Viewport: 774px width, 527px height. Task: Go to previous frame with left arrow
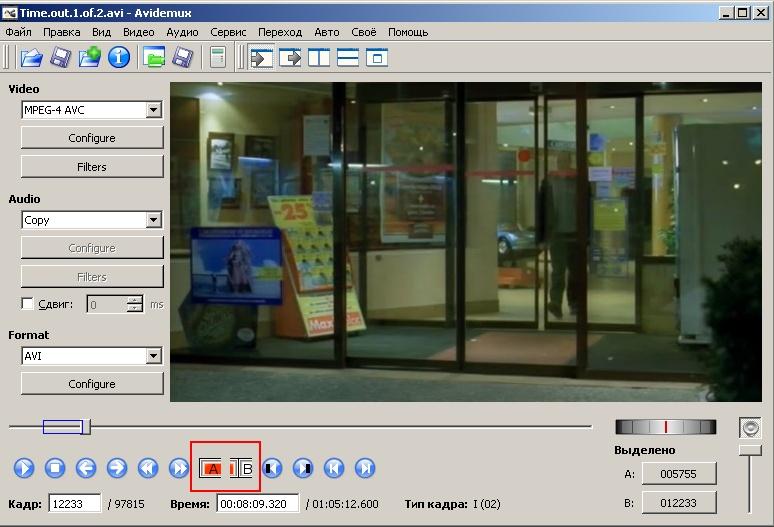click(86, 468)
